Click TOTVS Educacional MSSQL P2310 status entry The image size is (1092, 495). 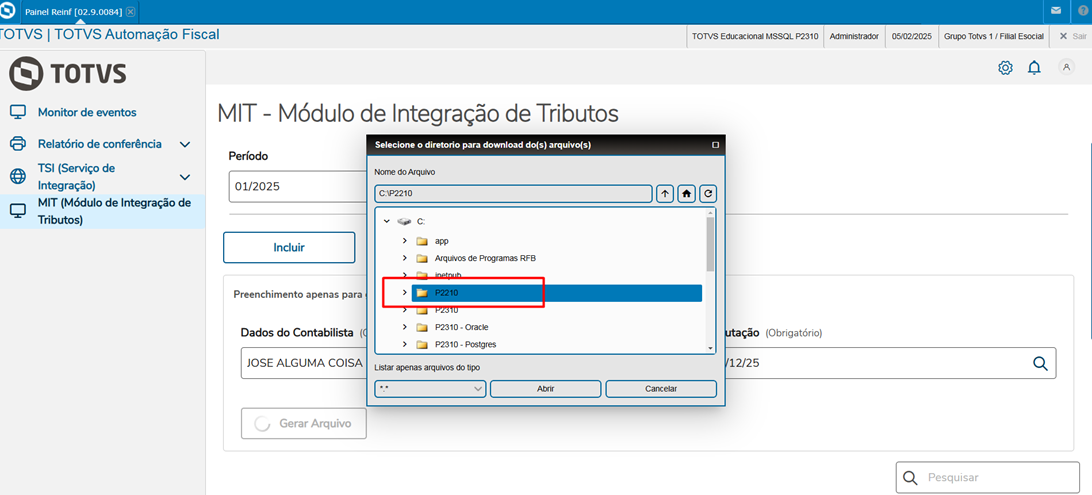[x=755, y=36]
